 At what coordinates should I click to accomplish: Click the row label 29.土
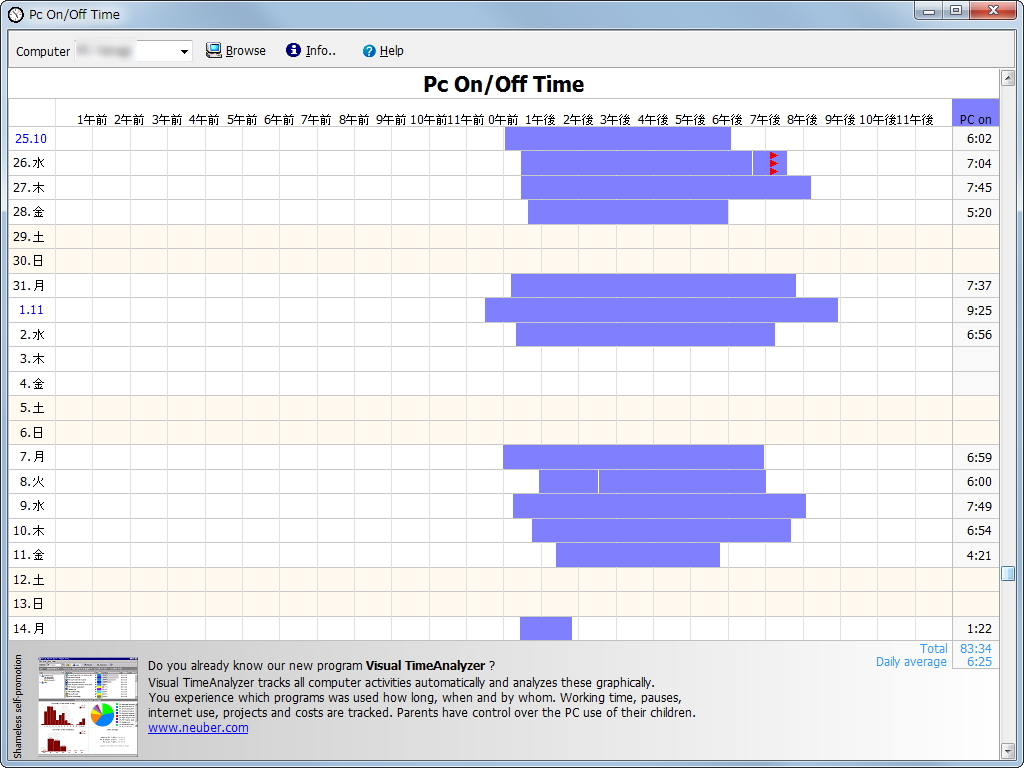(x=29, y=236)
